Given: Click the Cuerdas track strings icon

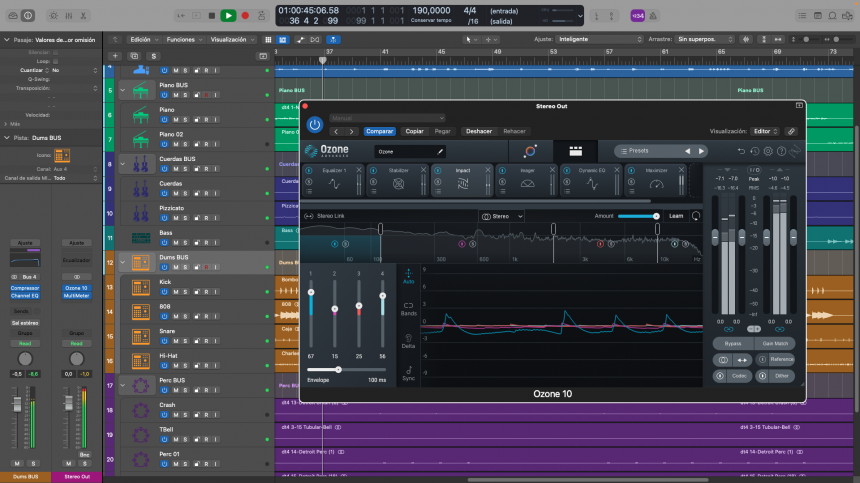Looking at the screenshot, I should point(140,189).
